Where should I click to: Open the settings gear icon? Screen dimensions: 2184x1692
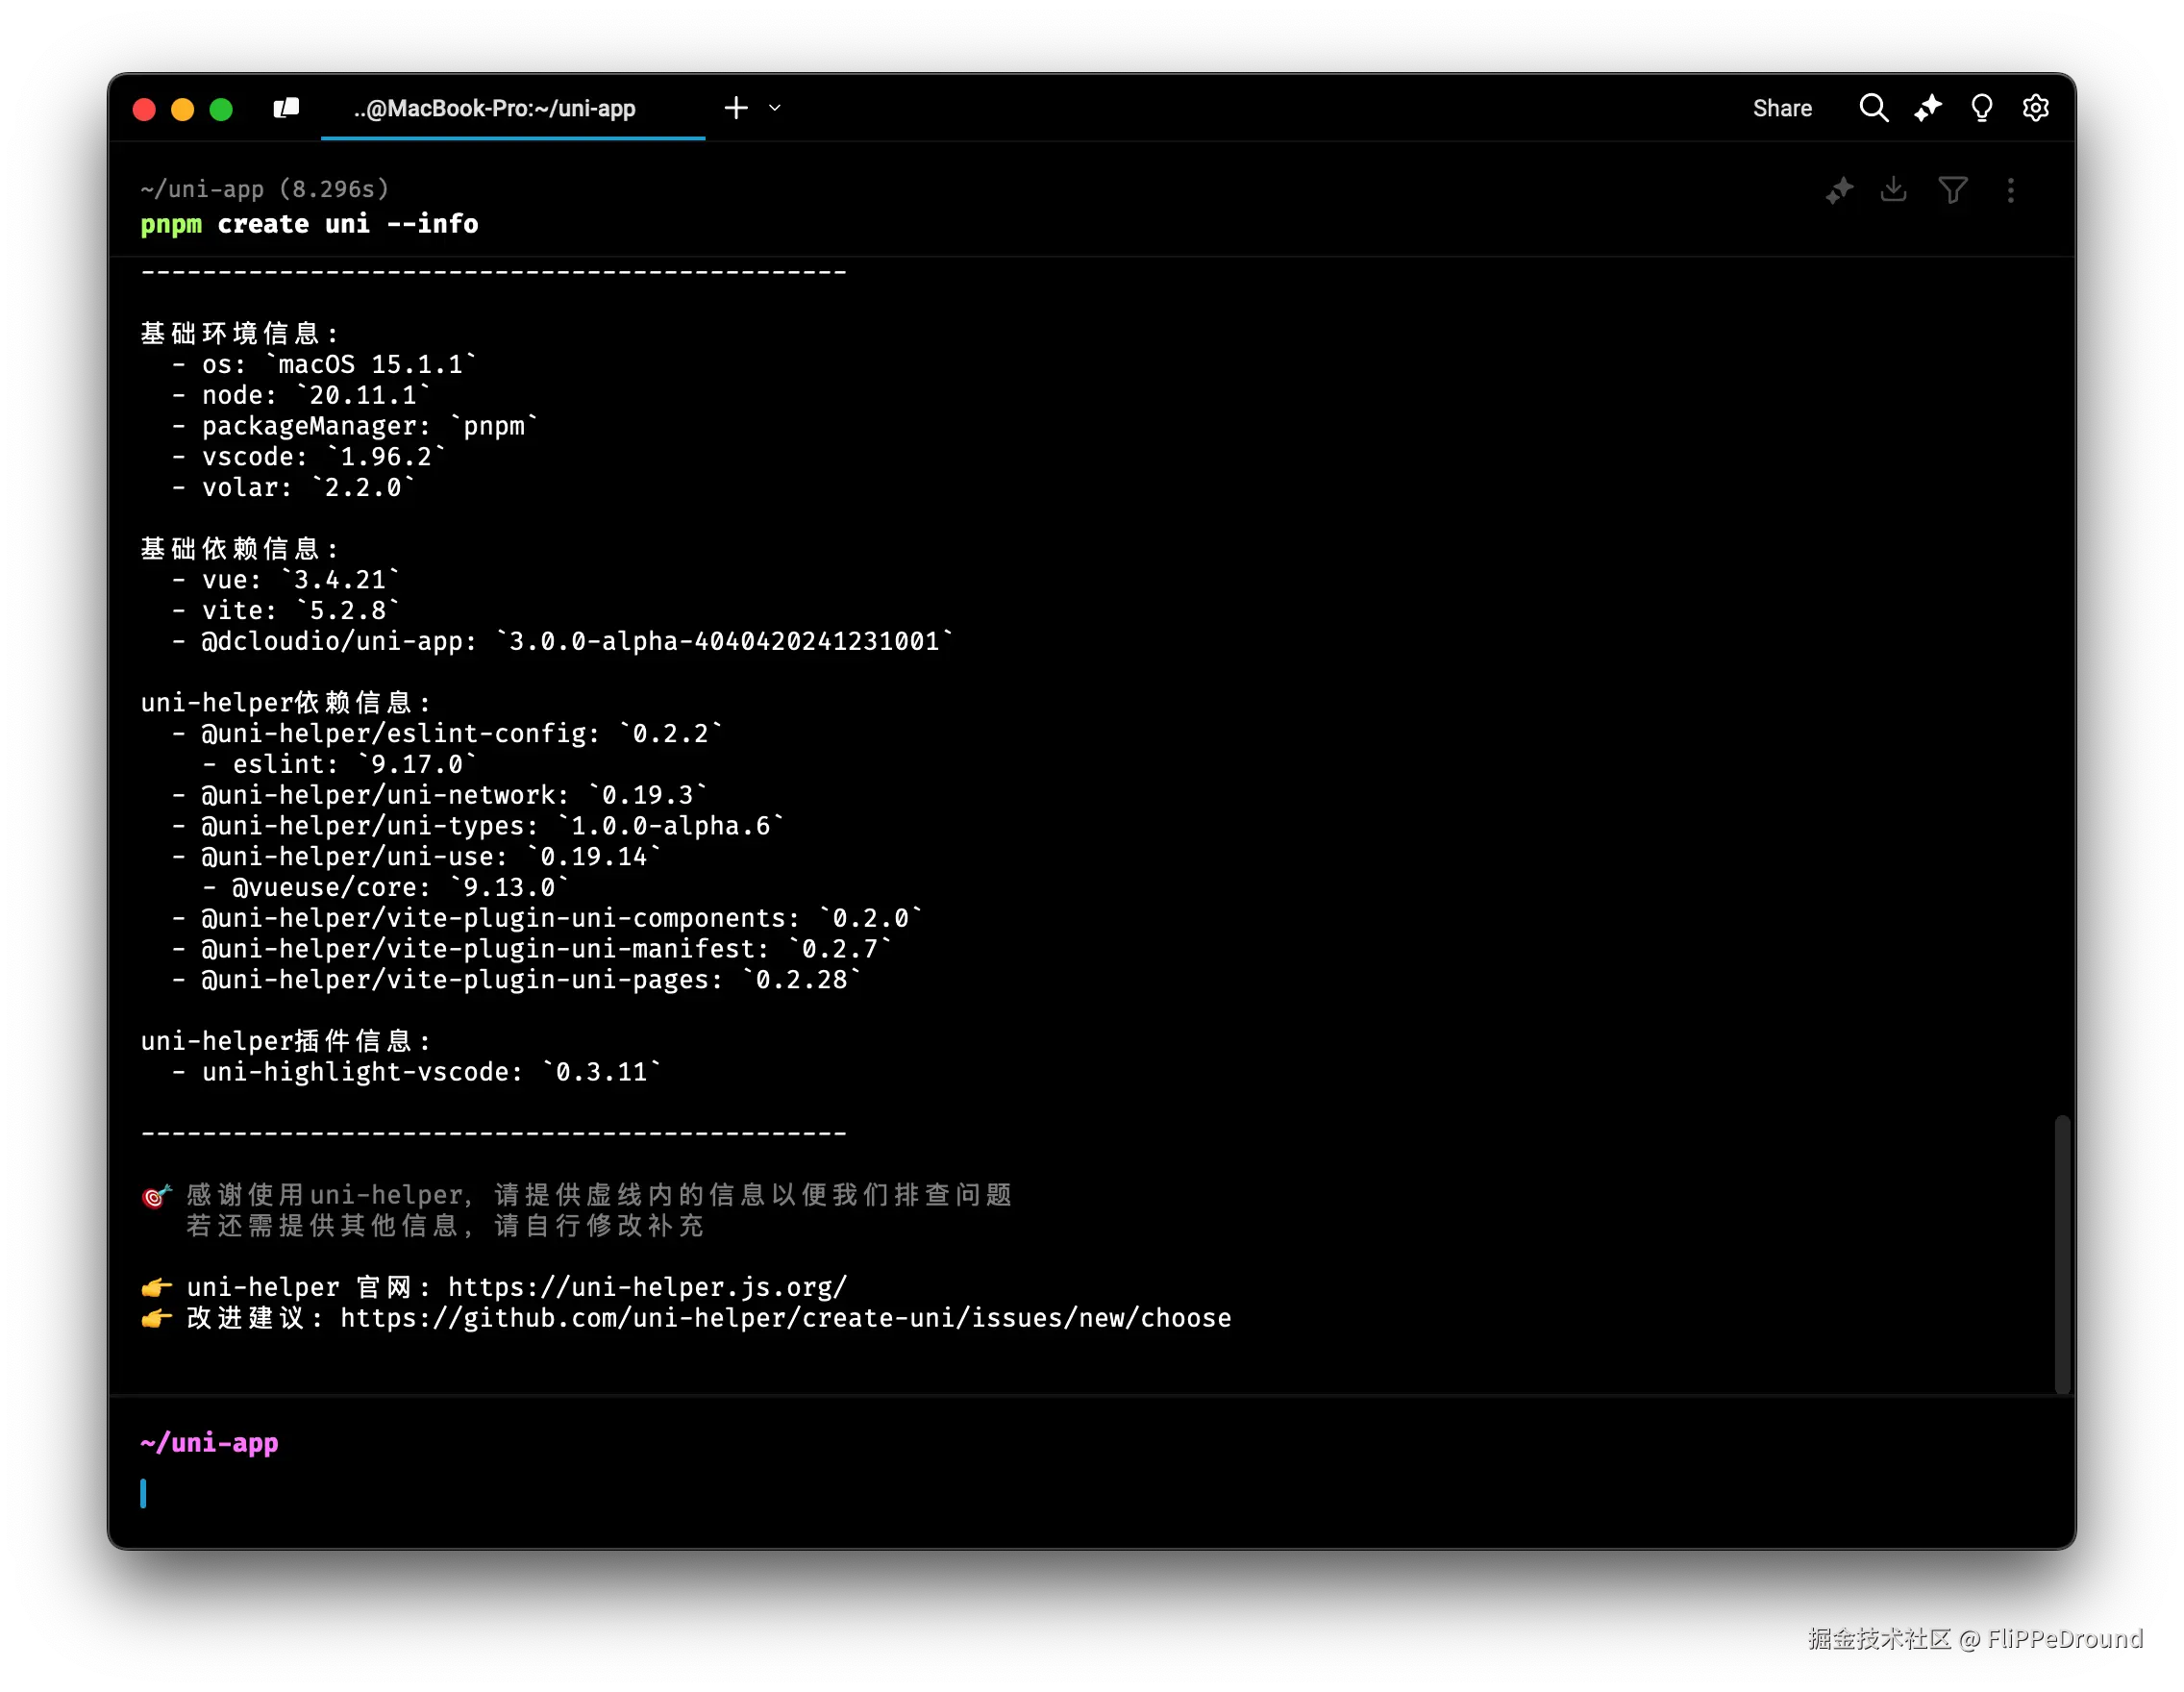coord(2035,108)
